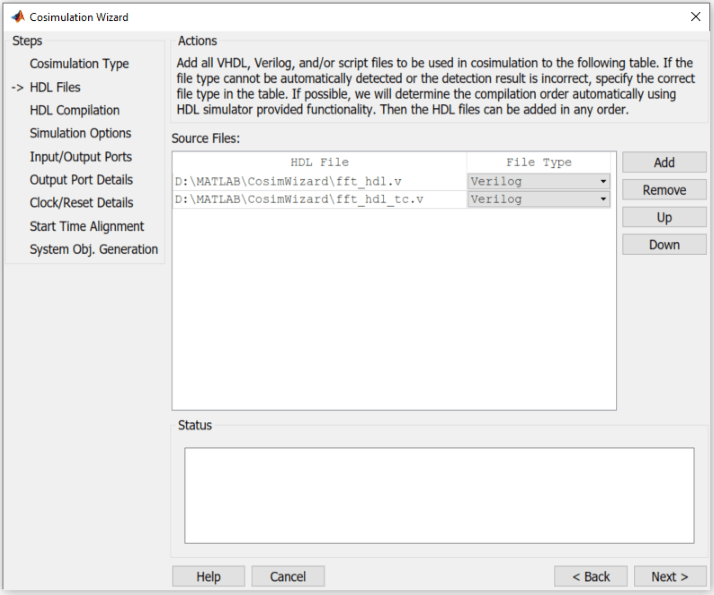Select Simulation Options step

tap(80, 133)
